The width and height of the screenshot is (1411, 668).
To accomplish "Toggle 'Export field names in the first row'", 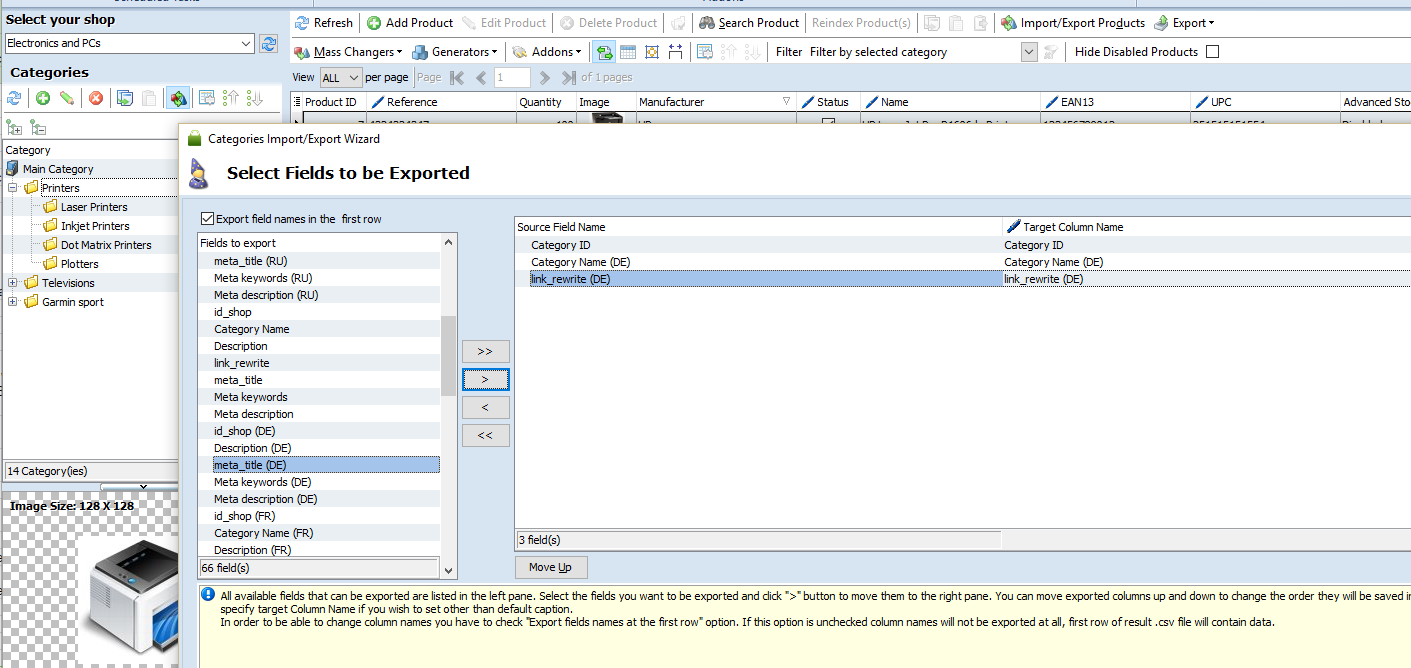I will coord(208,219).
